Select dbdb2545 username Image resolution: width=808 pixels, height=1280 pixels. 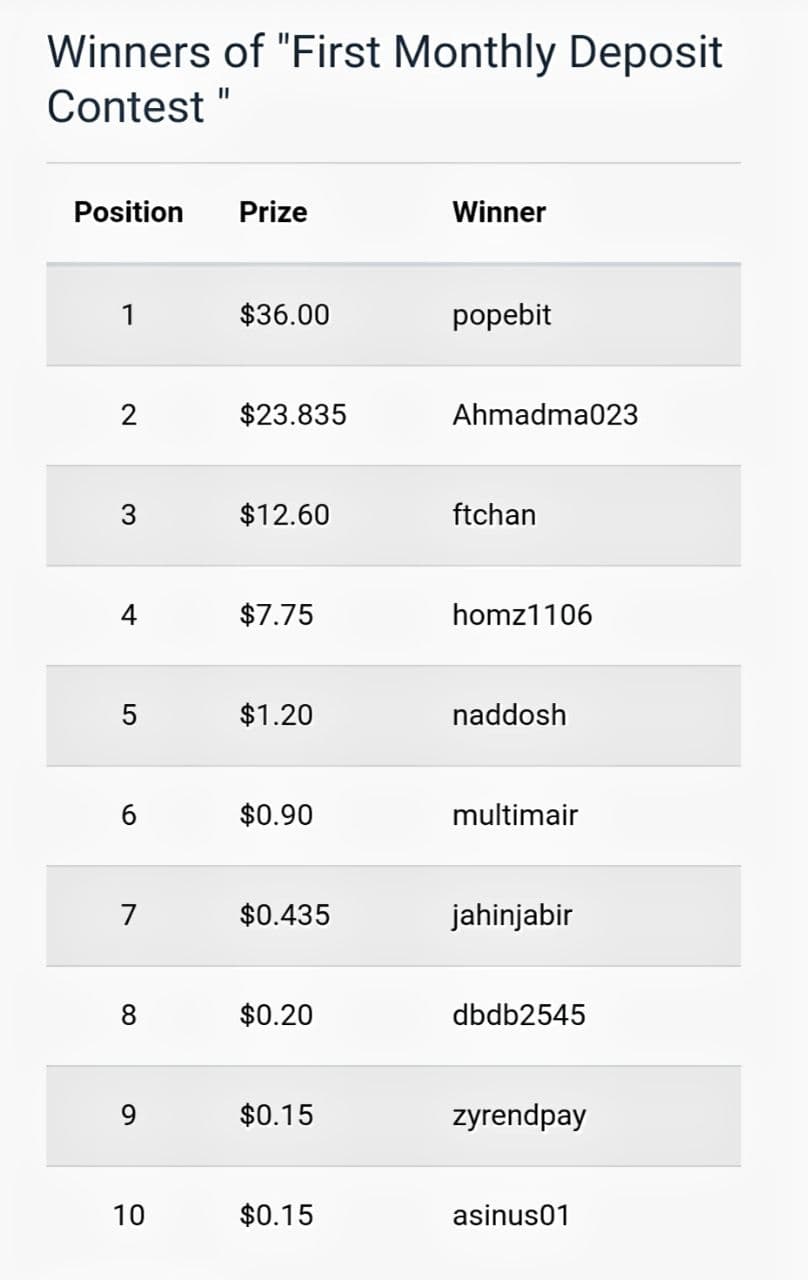pyautogui.click(x=519, y=1015)
